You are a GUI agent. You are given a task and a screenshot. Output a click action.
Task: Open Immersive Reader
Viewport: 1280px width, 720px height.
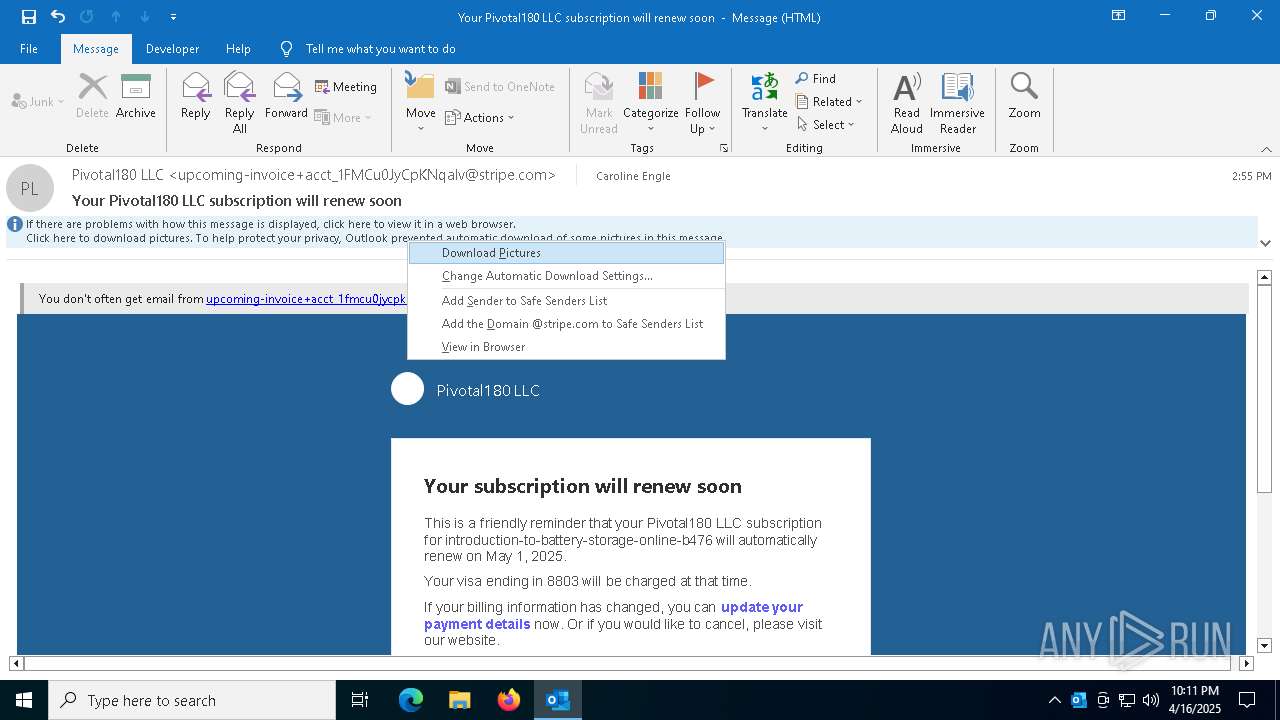coord(958,103)
